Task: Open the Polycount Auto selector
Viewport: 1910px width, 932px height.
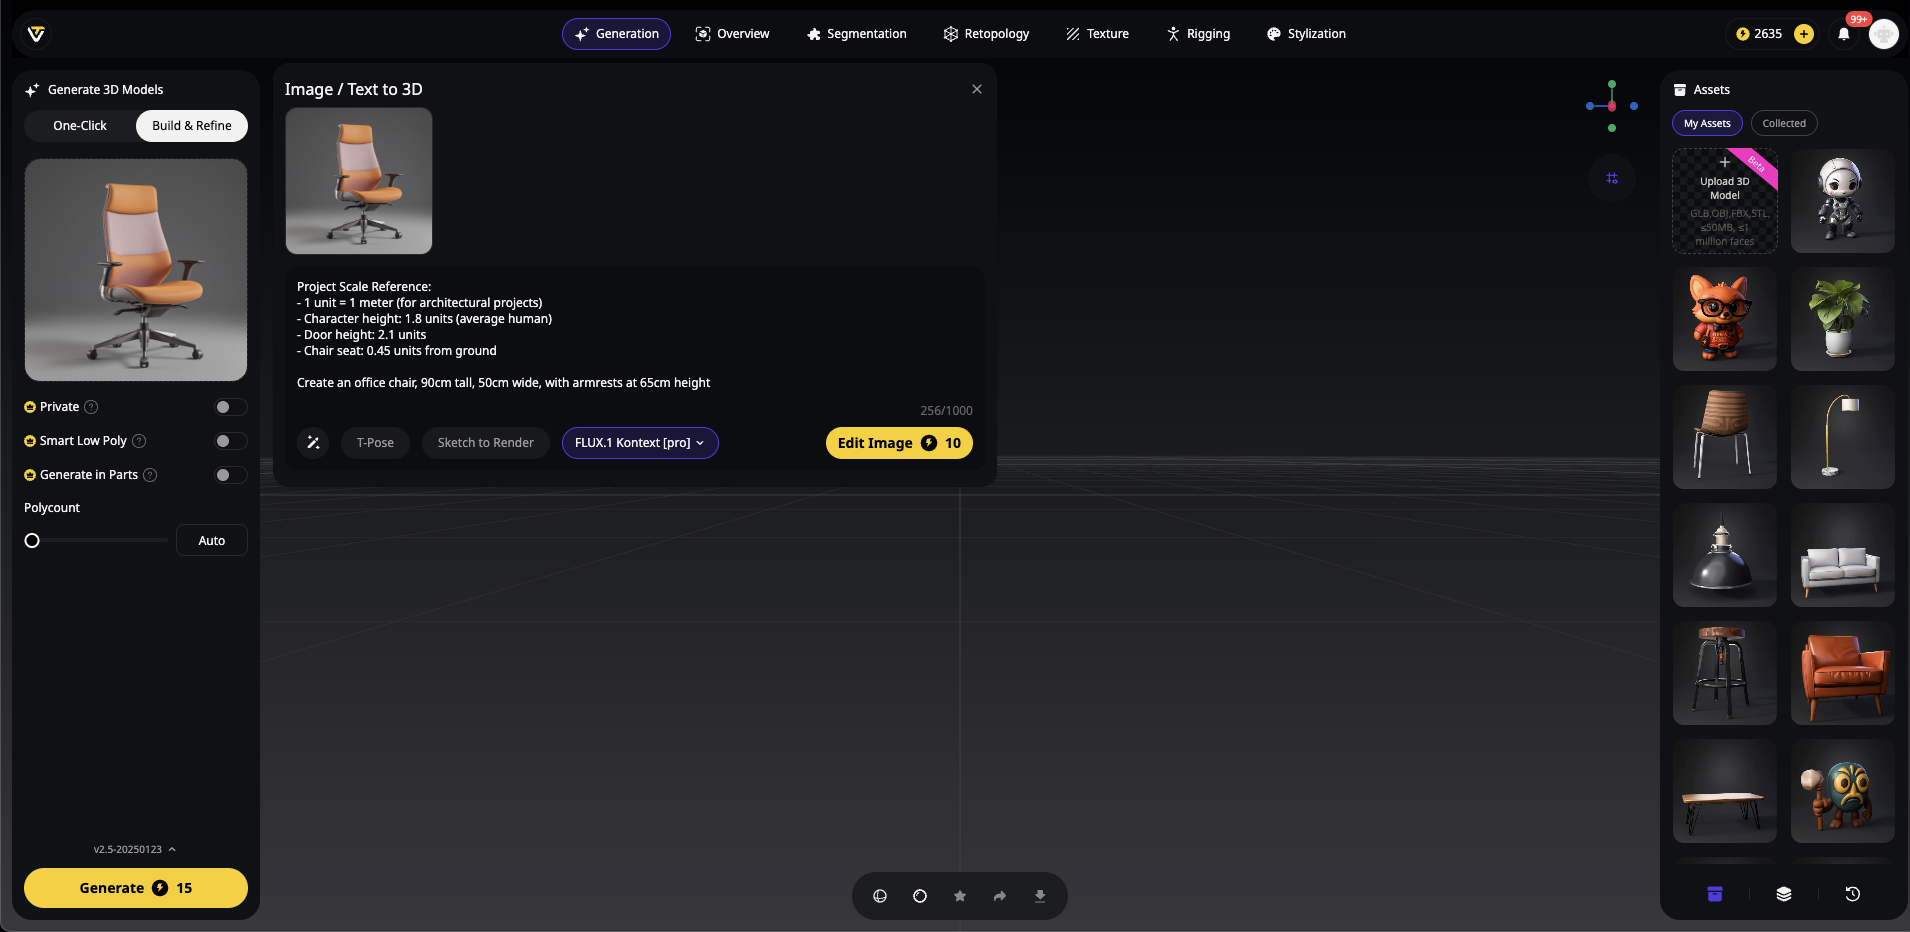Action: click(211, 541)
